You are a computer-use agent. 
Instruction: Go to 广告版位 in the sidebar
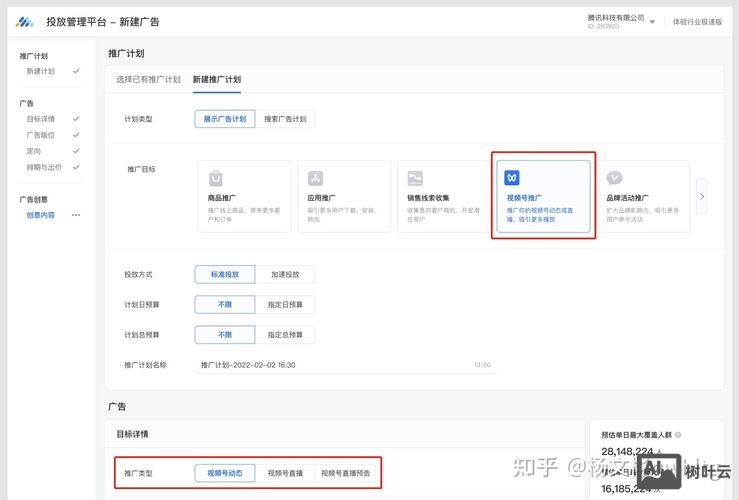(x=41, y=135)
